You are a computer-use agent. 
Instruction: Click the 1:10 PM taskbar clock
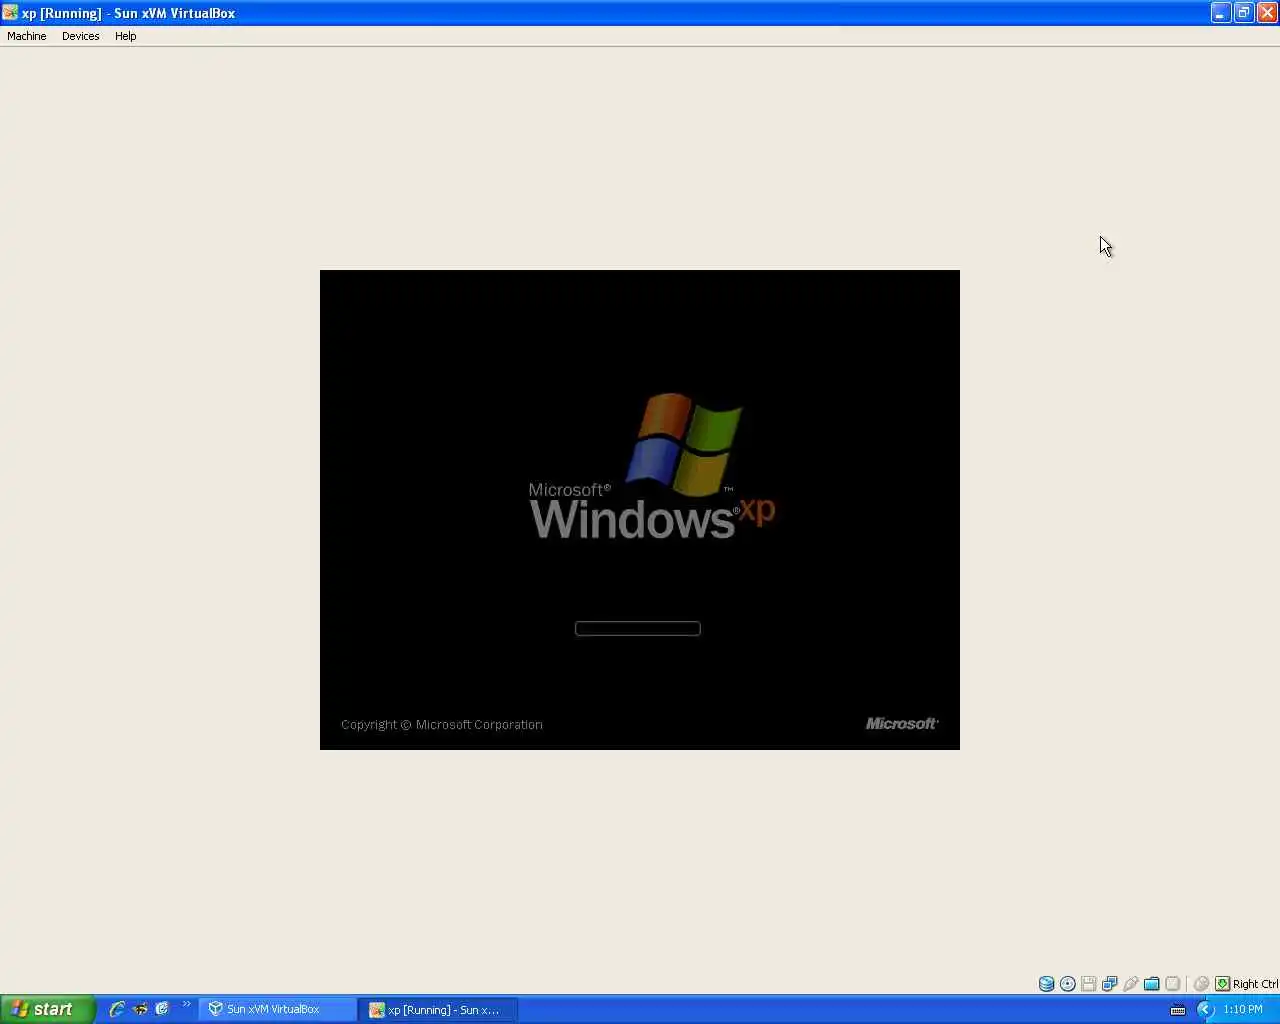(1243, 1009)
